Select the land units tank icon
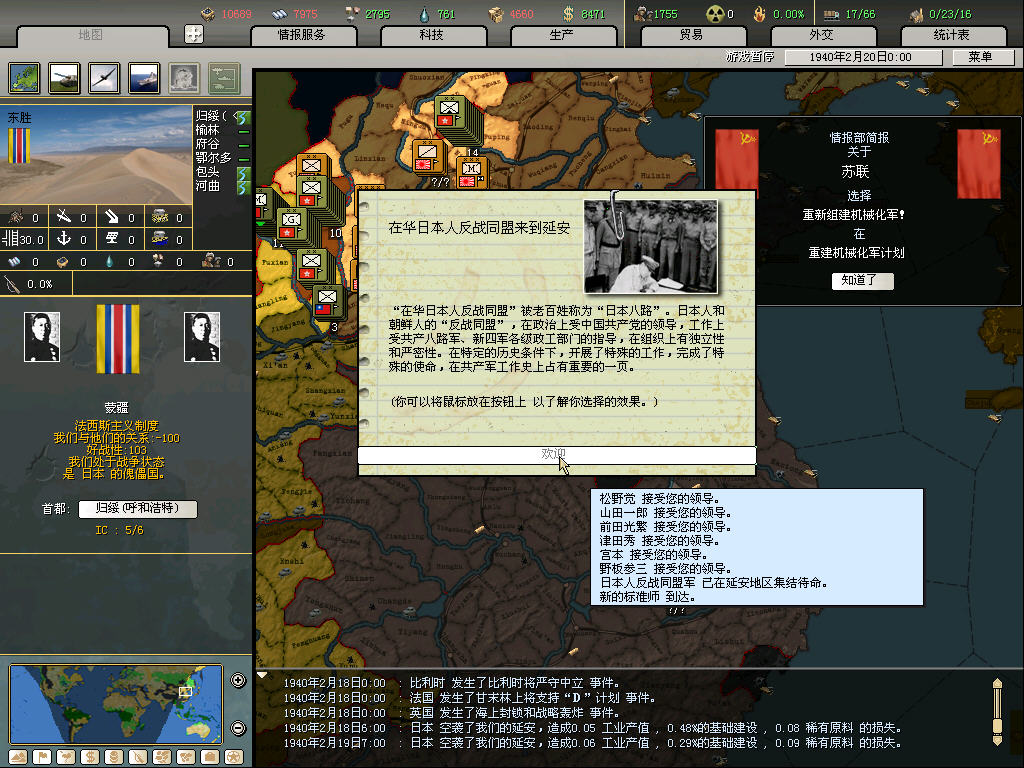This screenshot has width=1024, height=768. click(x=64, y=78)
